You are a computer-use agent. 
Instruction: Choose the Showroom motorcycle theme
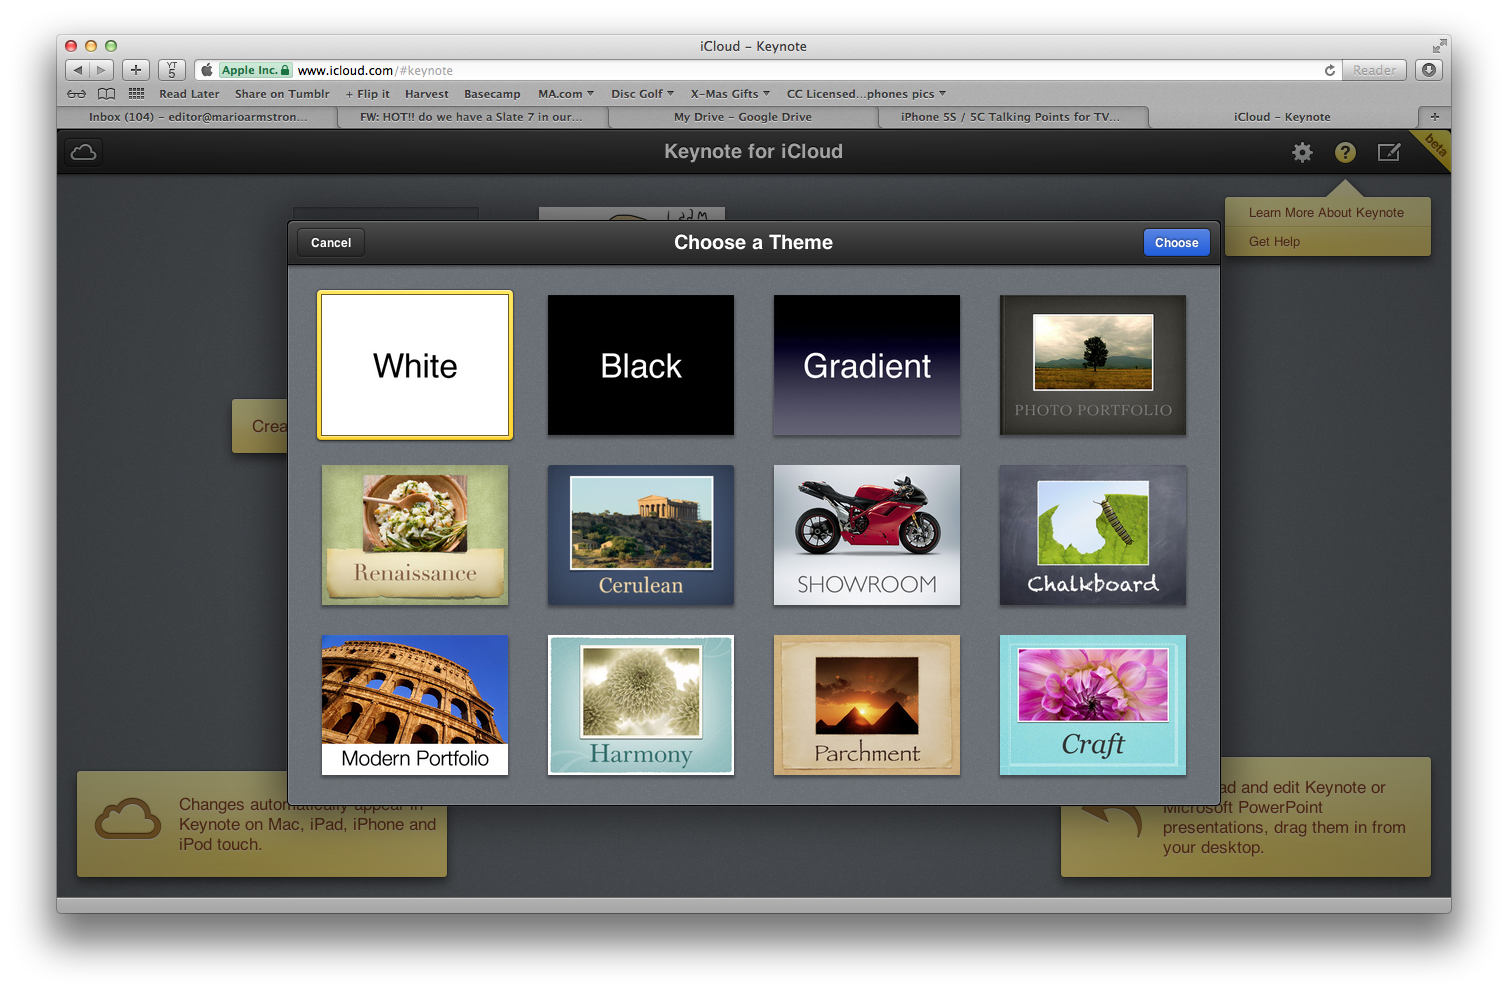click(867, 535)
